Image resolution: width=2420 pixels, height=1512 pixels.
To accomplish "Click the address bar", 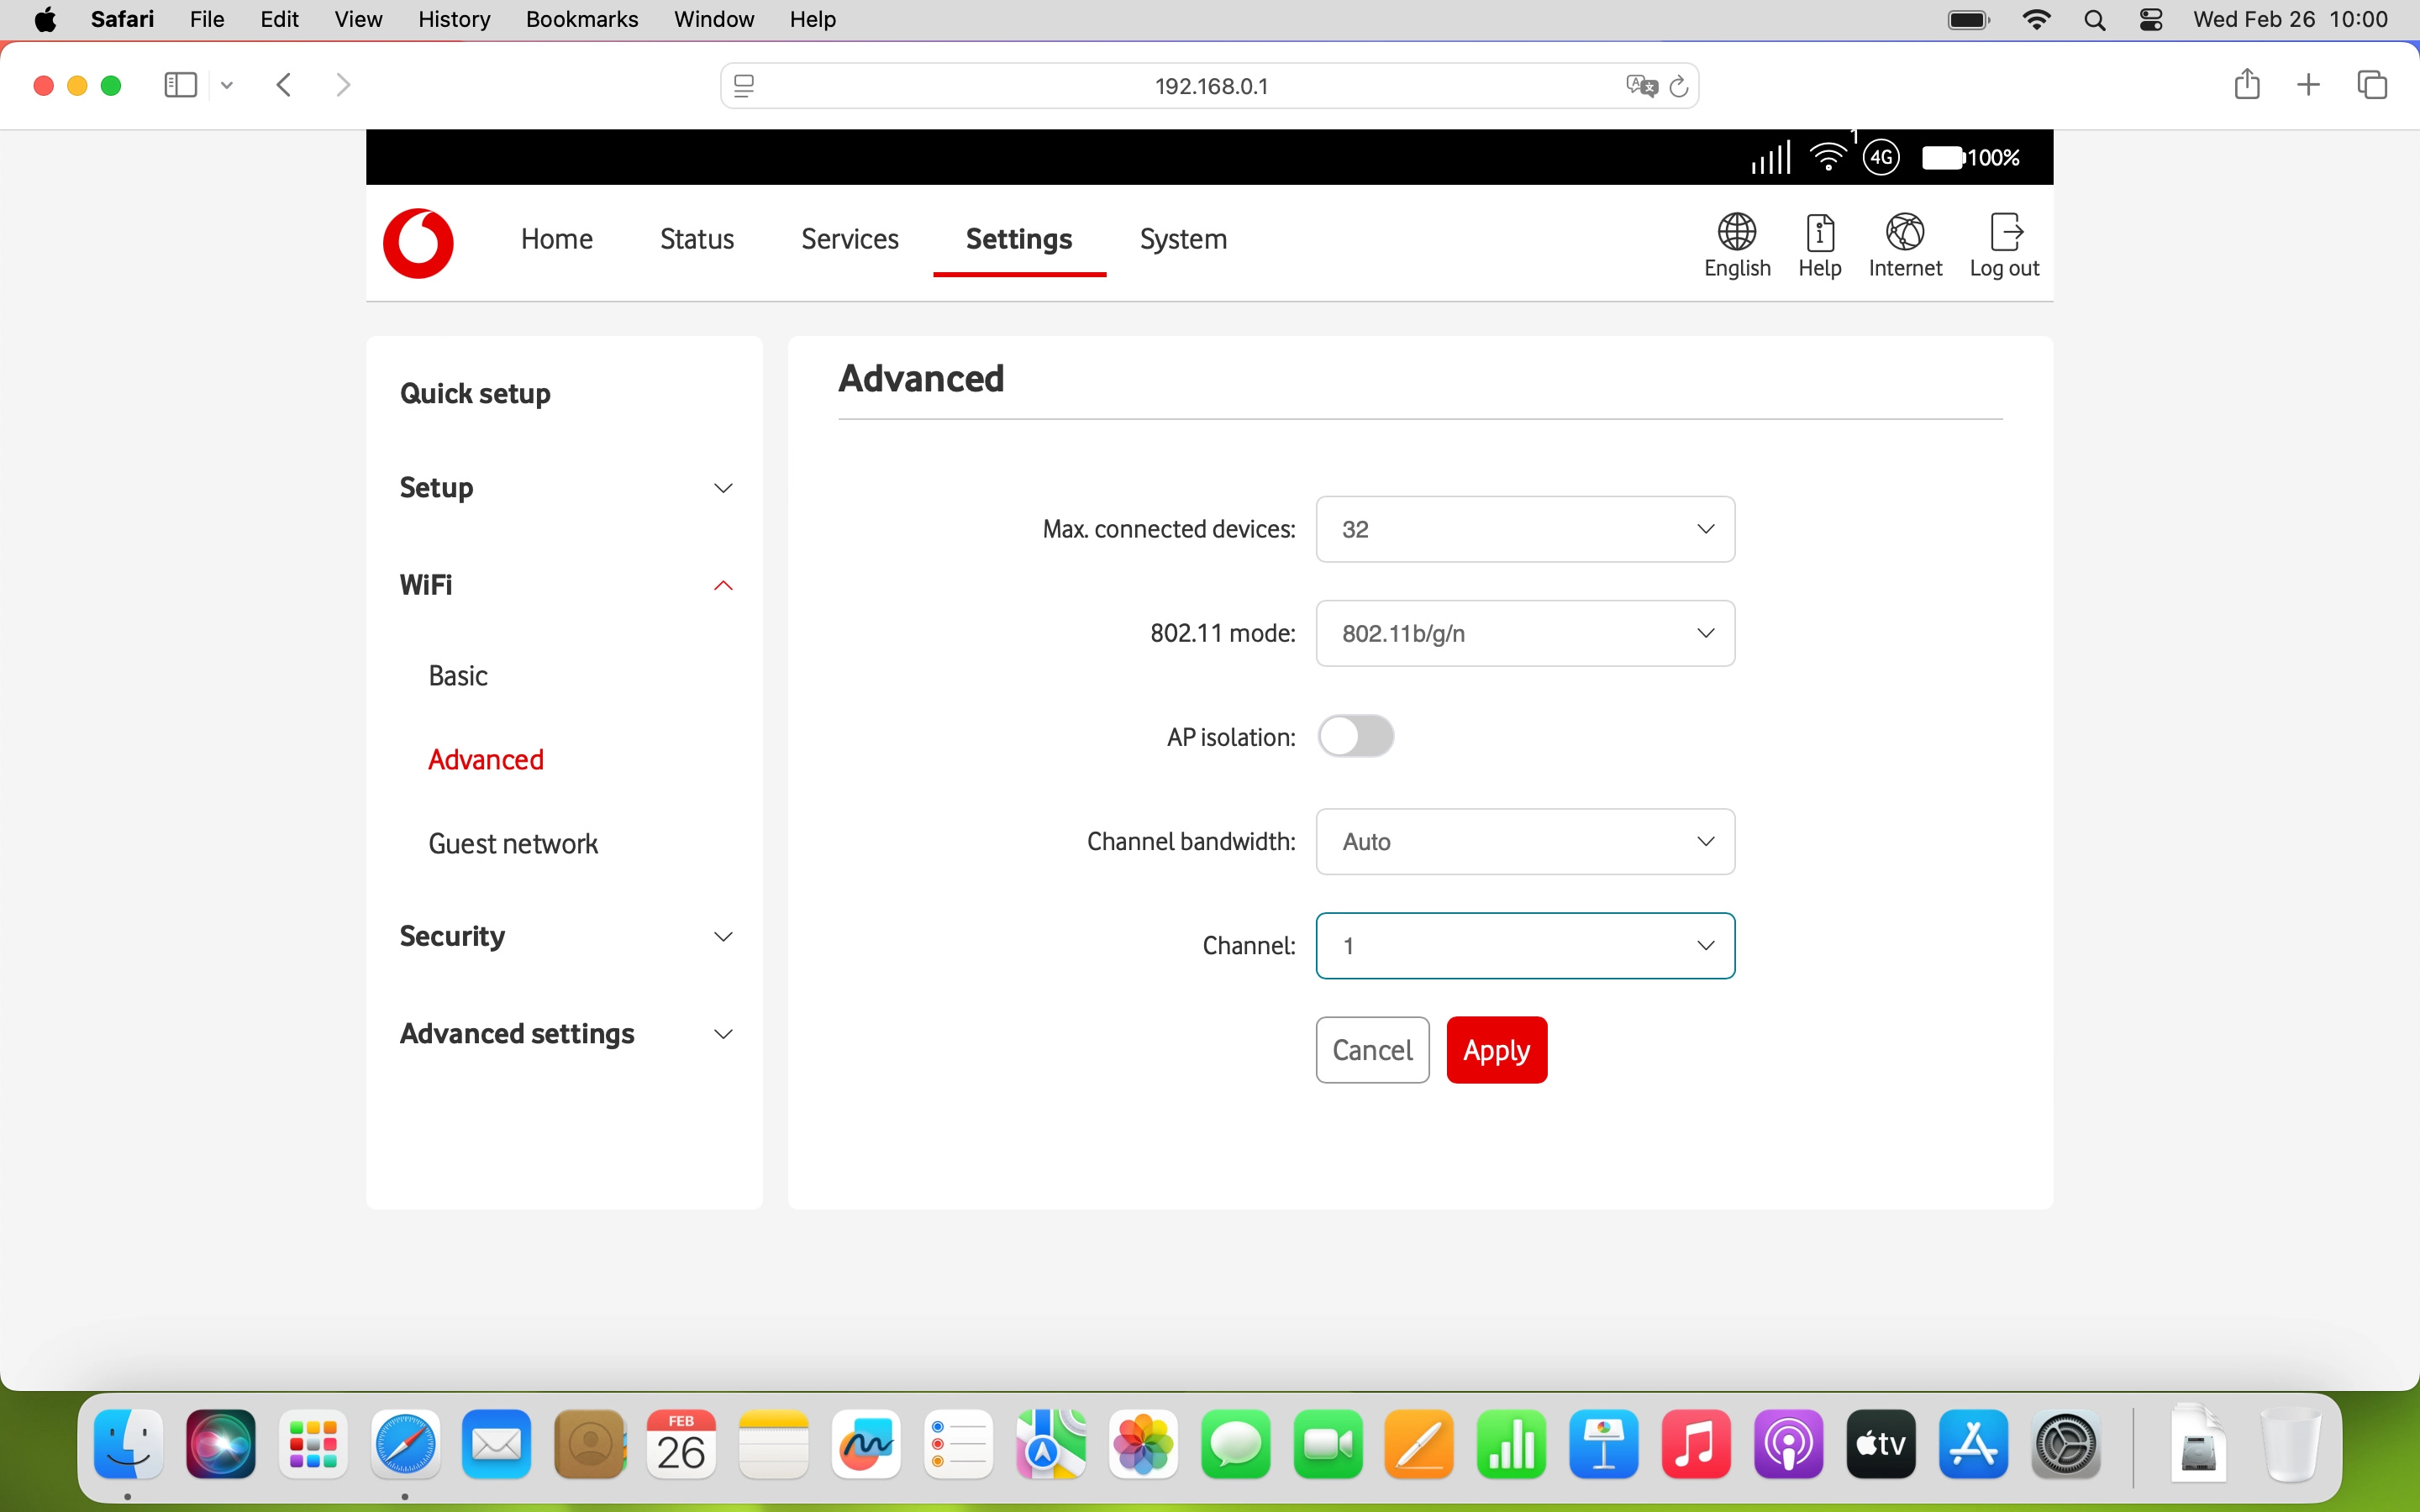I will point(1211,85).
